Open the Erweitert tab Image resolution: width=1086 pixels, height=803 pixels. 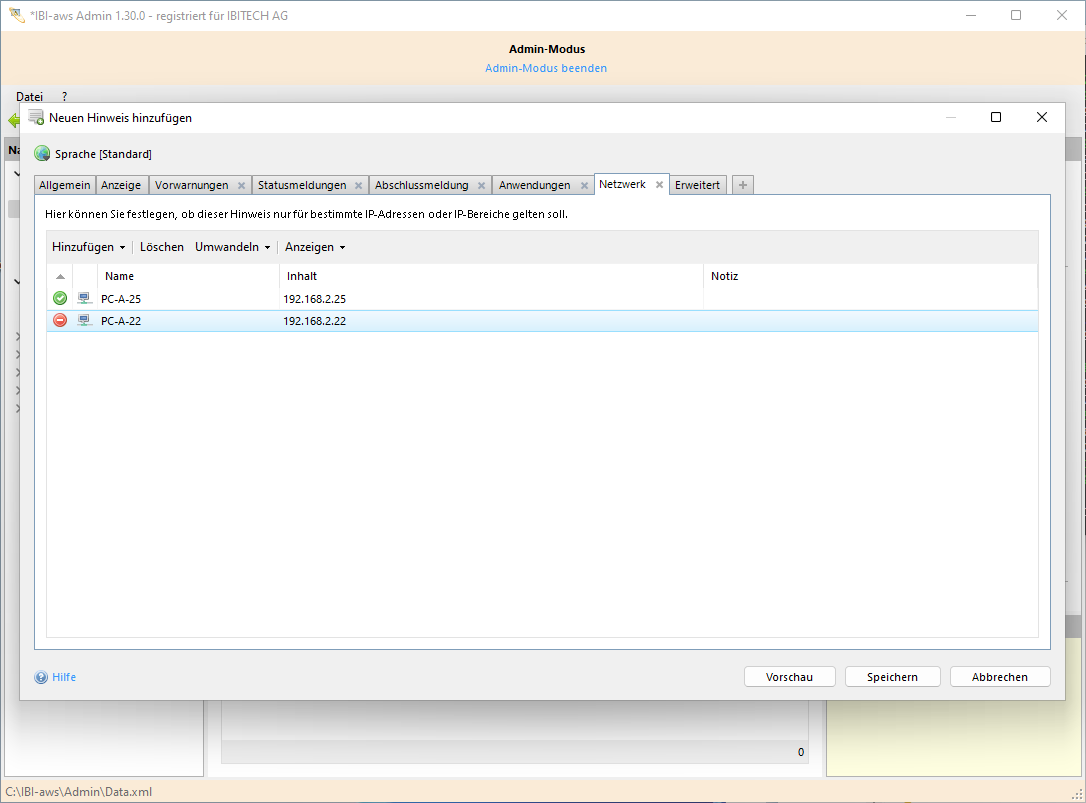pyautogui.click(x=697, y=185)
